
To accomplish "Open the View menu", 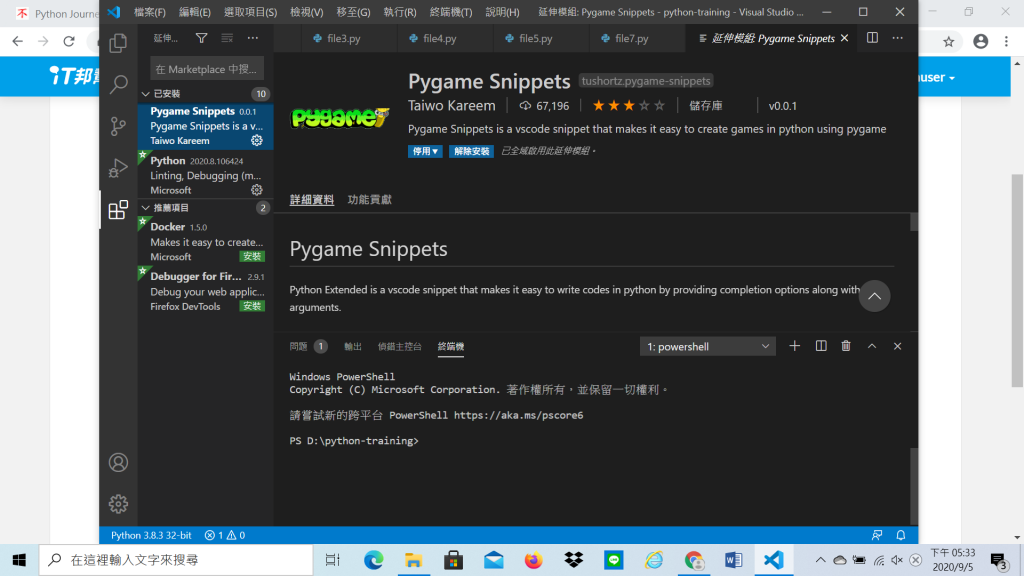I will (306, 12).
